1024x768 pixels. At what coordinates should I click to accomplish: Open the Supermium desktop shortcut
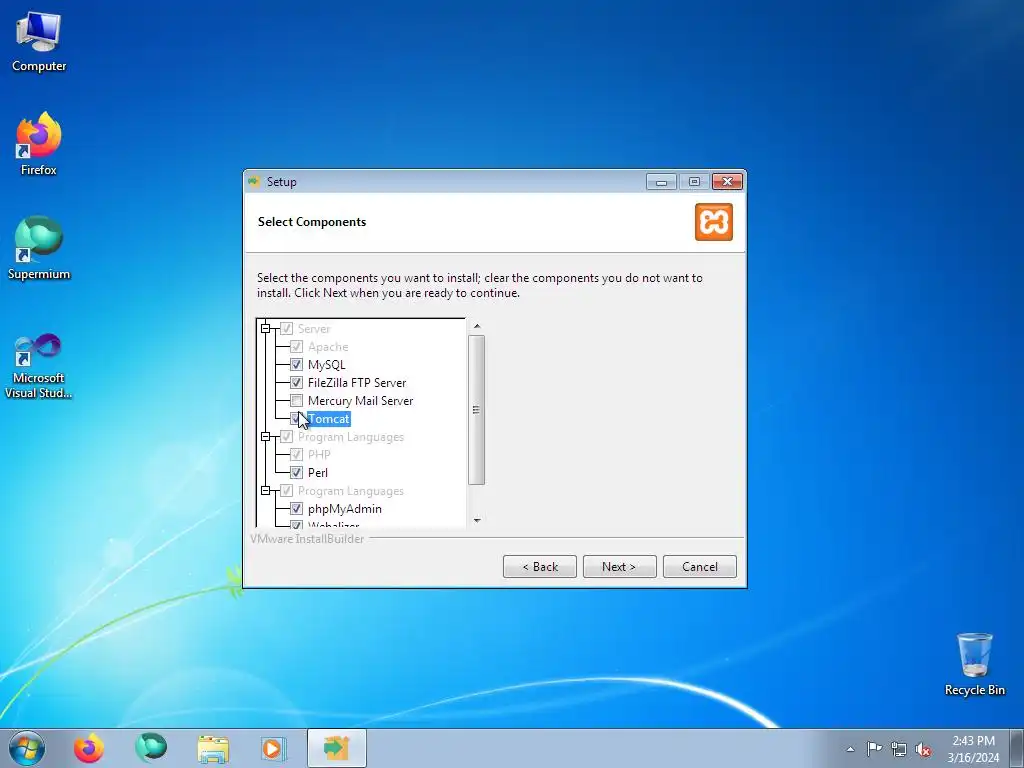39,248
